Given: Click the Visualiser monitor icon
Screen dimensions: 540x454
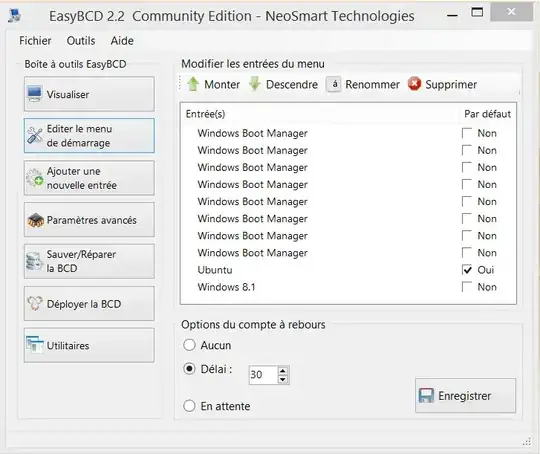Looking at the screenshot, I should coord(35,94).
